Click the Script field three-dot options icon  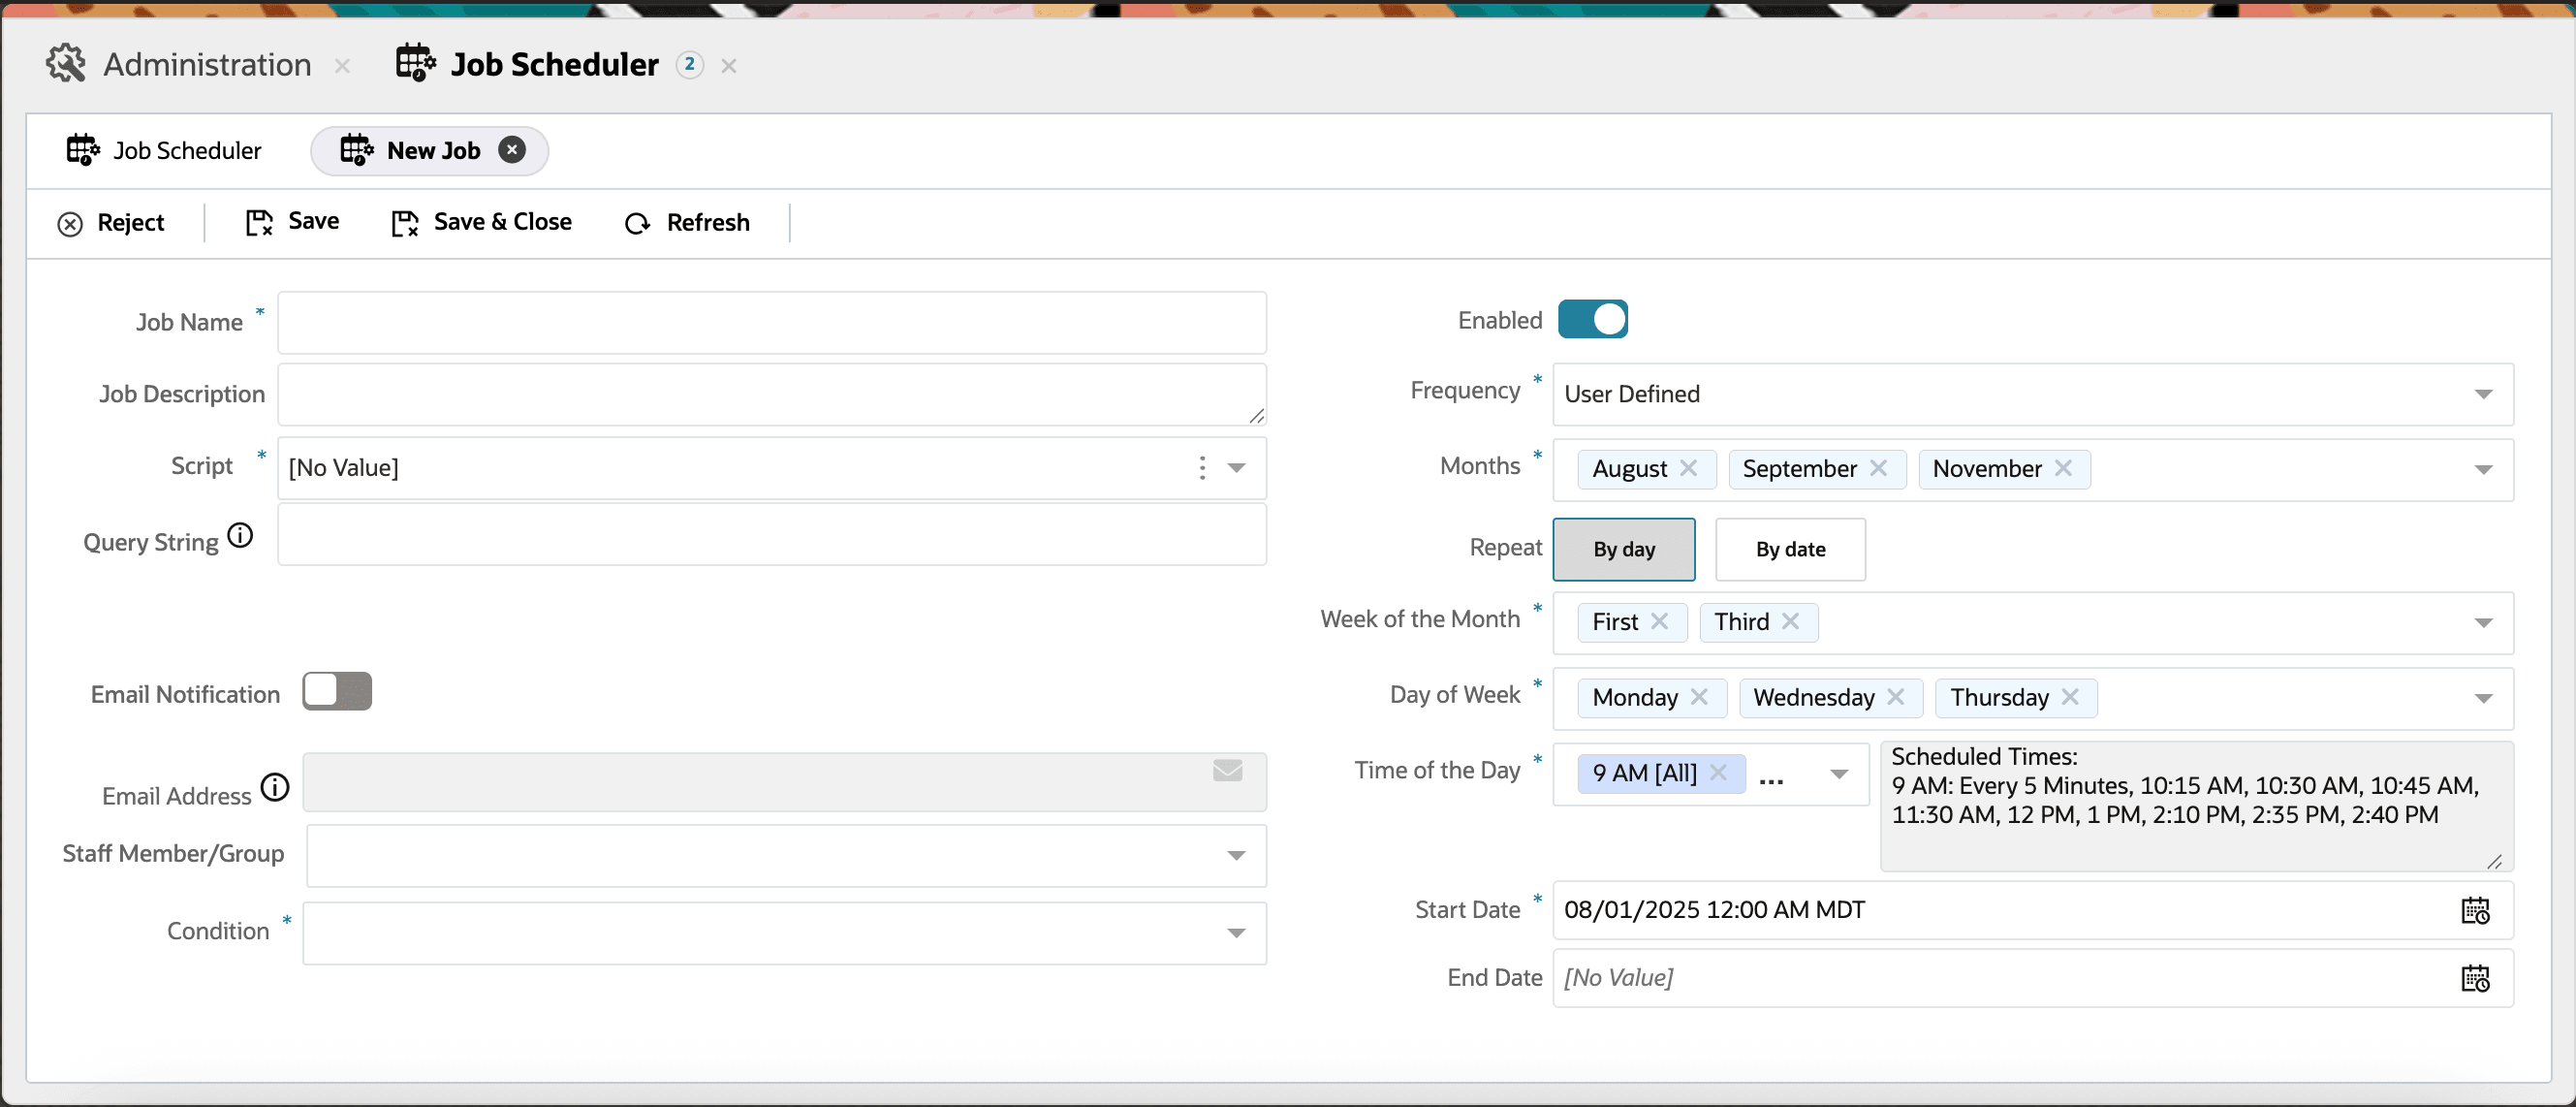click(x=1201, y=468)
